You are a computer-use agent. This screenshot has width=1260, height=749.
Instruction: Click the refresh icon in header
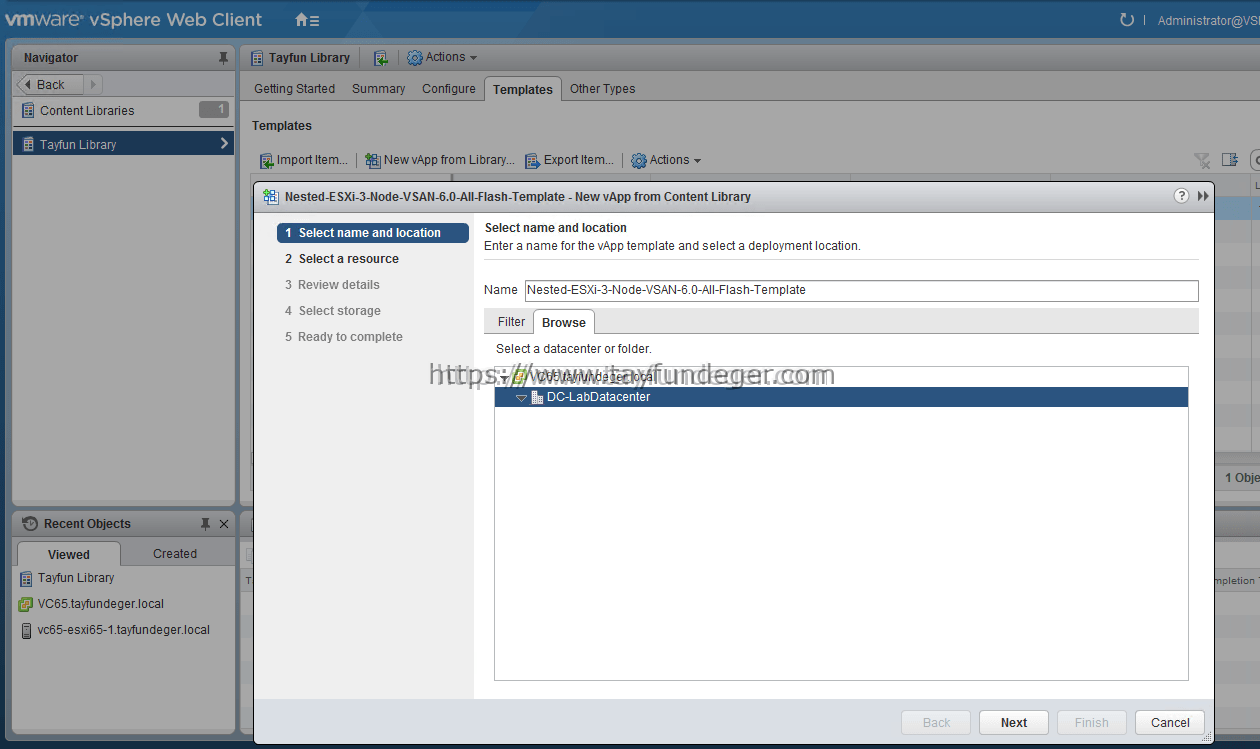click(1127, 20)
